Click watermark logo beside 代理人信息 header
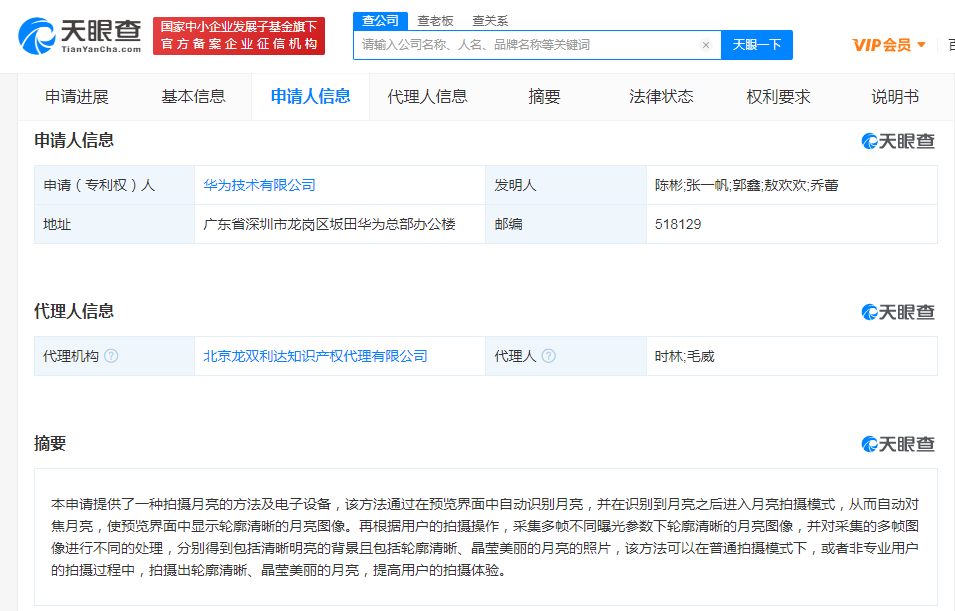 pyautogui.click(x=897, y=312)
